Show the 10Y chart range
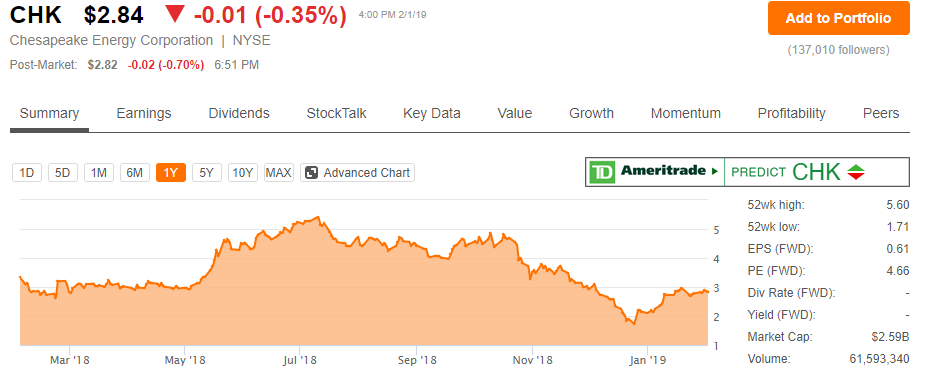This screenshot has height=389, width=925. (242, 173)
